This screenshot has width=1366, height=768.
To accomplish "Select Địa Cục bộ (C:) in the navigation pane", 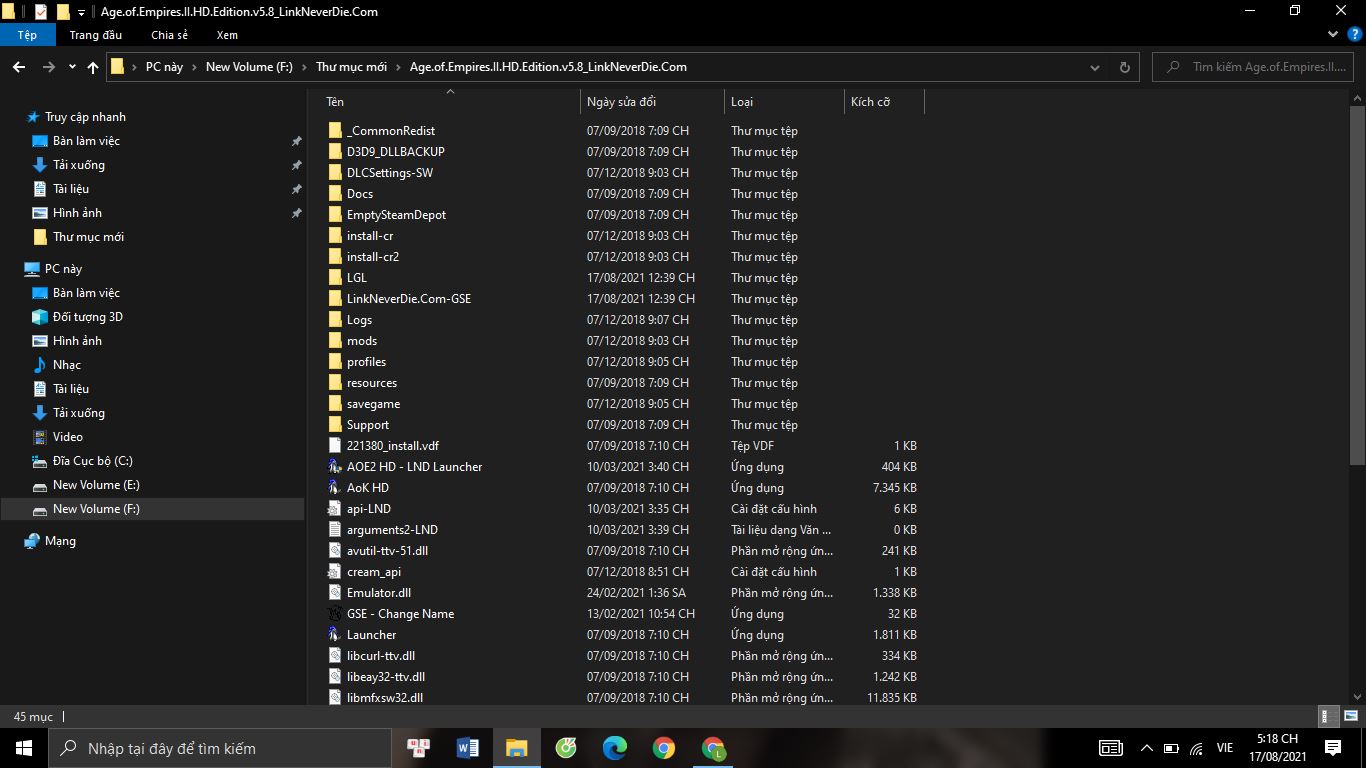I will click(92, 461).
